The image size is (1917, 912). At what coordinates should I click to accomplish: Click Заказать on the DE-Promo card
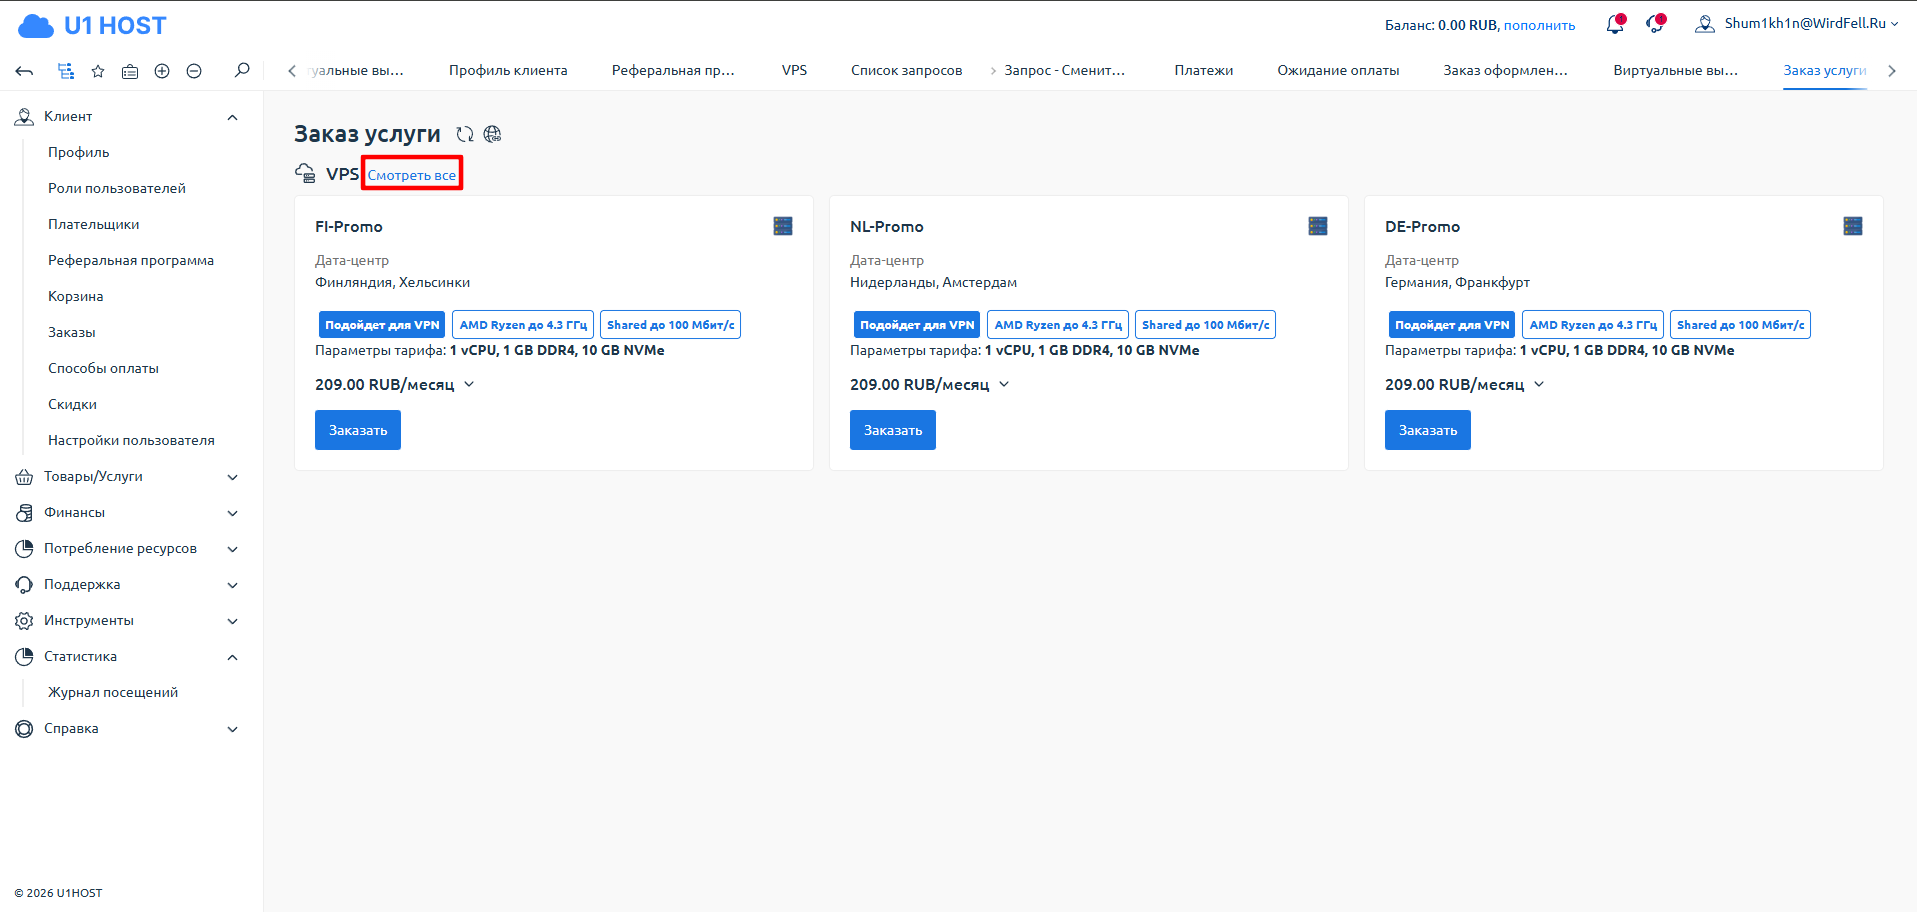1428,430
